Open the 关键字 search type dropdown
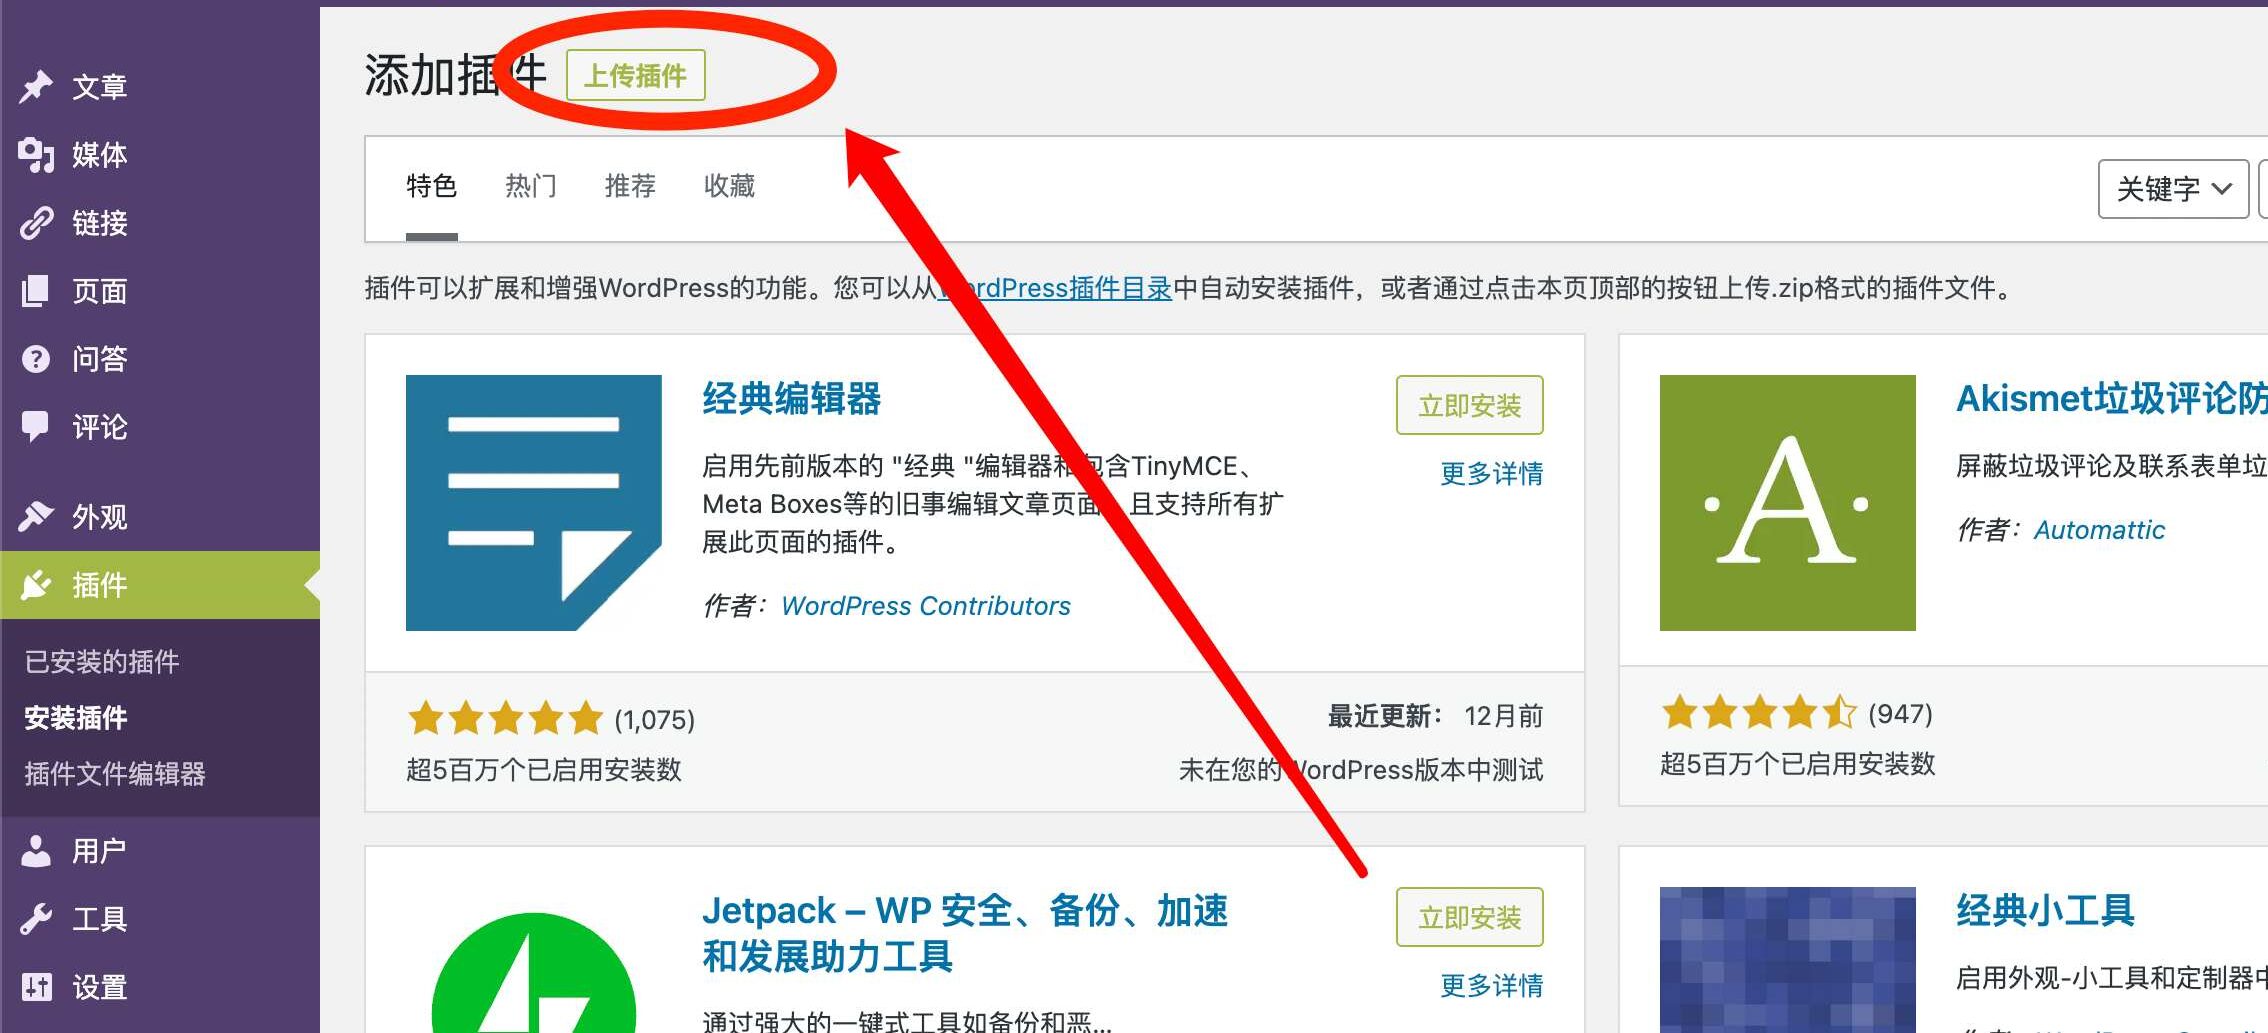Image resolution: width=2268 pixels, height=1033 pixels. click(2173, 189)
